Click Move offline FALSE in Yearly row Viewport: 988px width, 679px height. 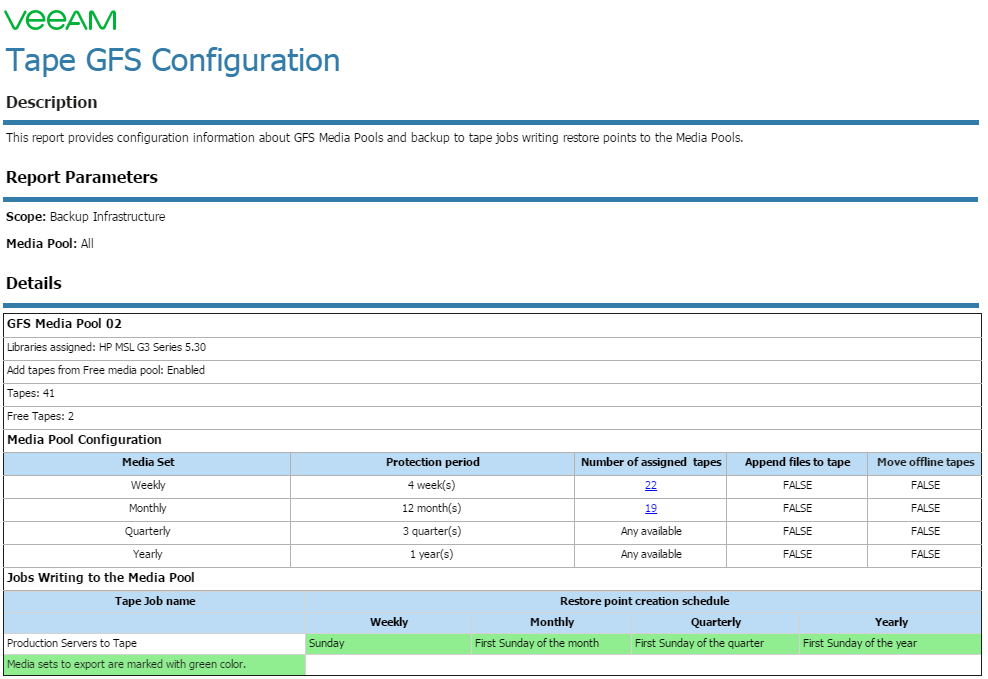point(924,556)
